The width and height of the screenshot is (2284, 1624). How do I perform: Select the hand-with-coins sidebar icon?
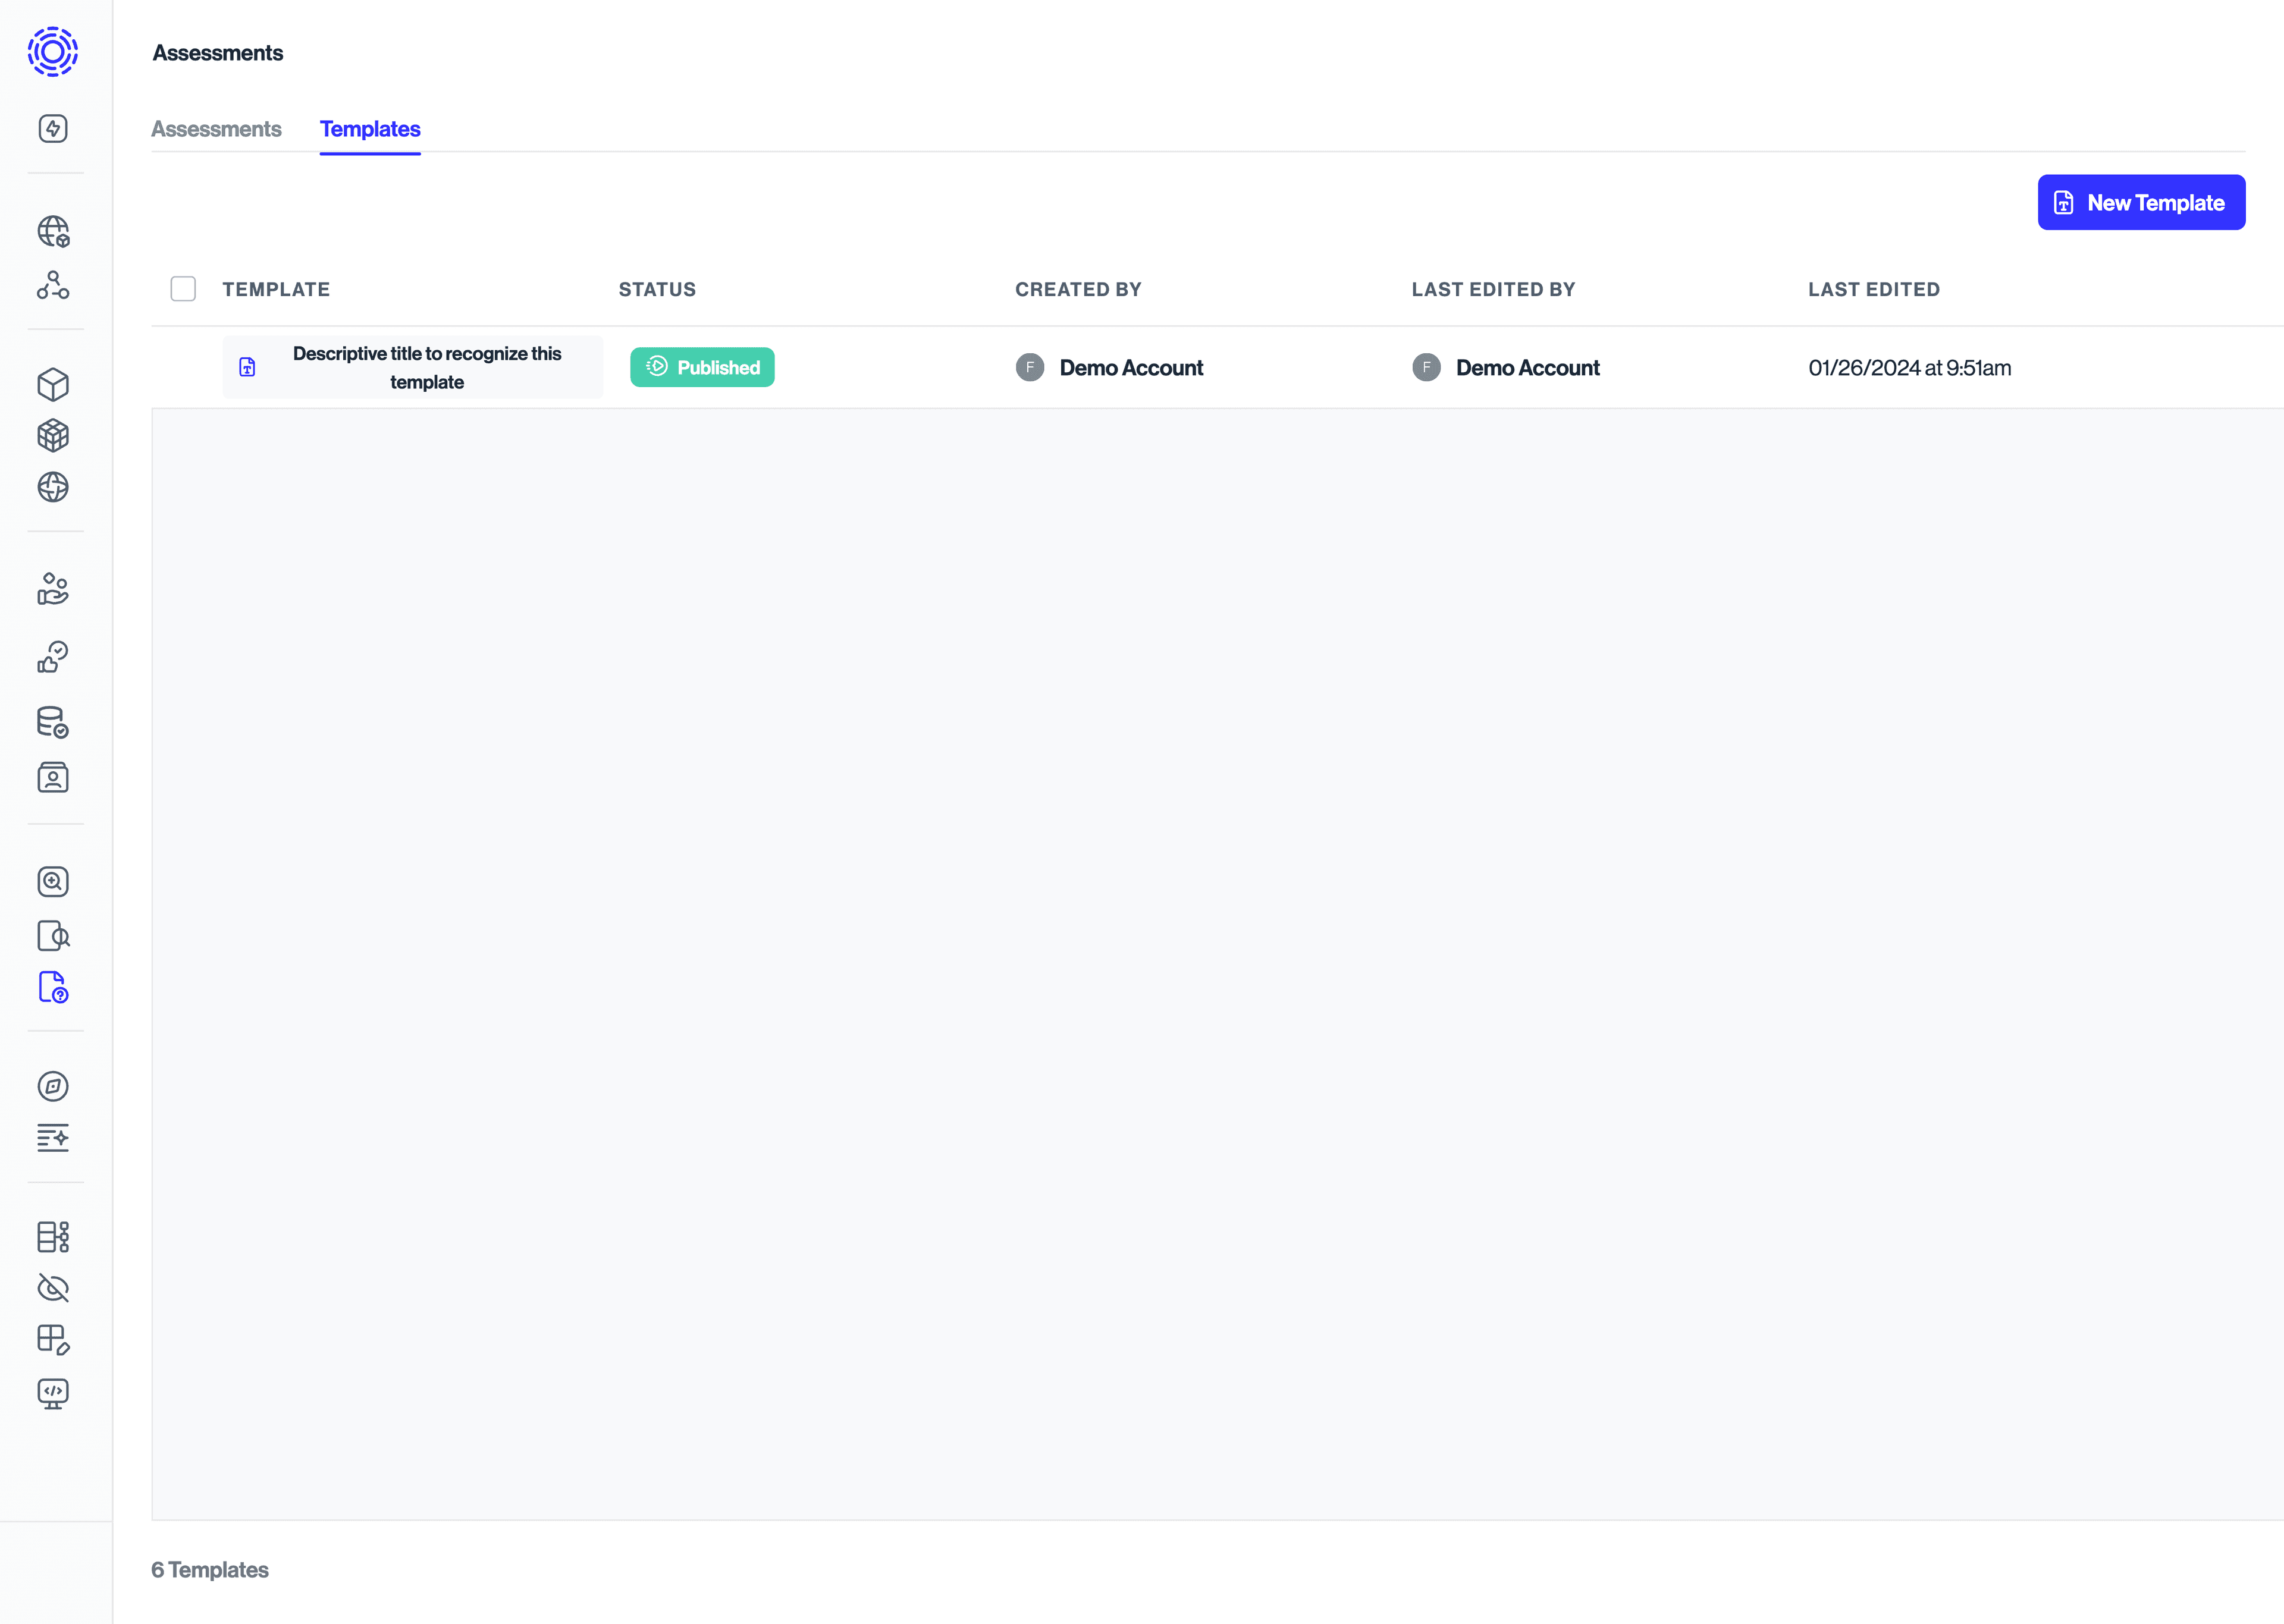(x=52, y=589)
